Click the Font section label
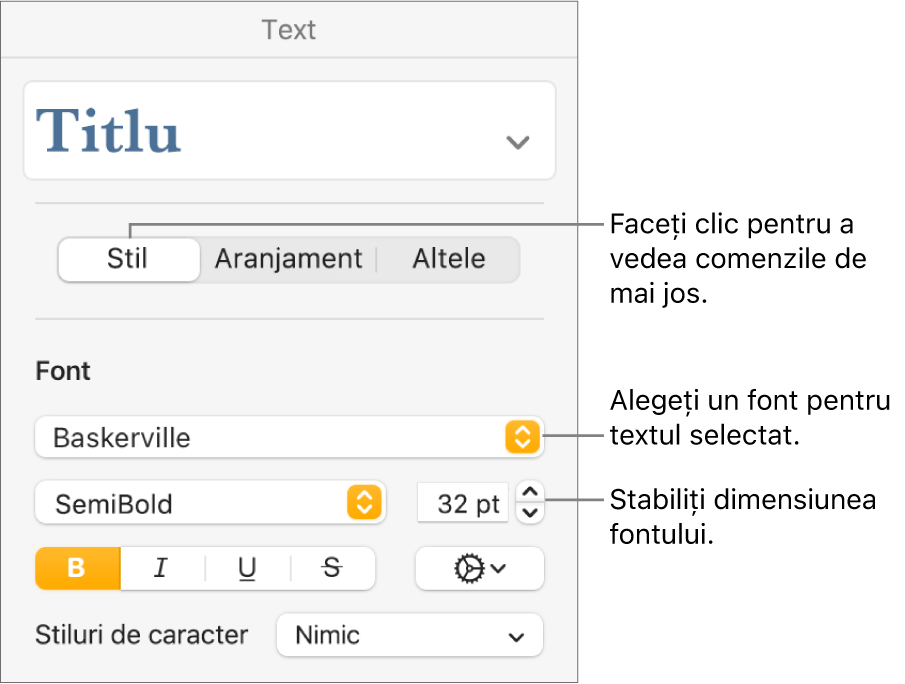905x684 pixels. (63, 371)
